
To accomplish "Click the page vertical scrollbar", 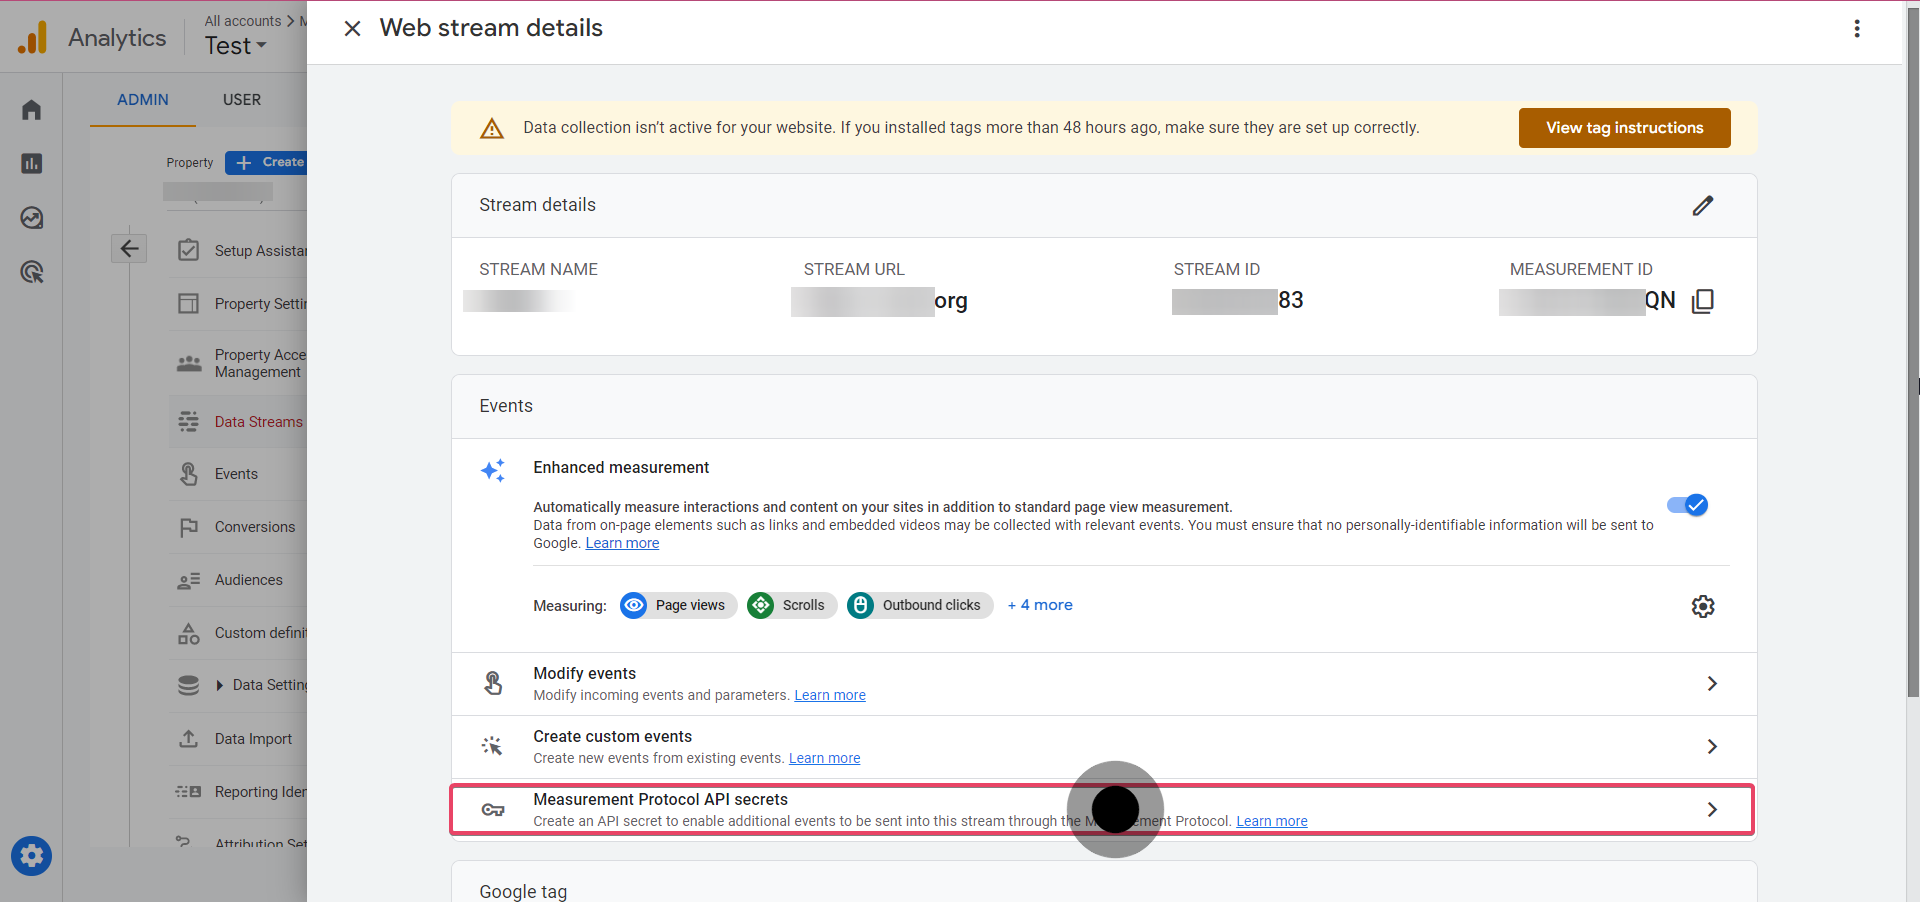I will pyautogui.click(x=1913, y=350).
